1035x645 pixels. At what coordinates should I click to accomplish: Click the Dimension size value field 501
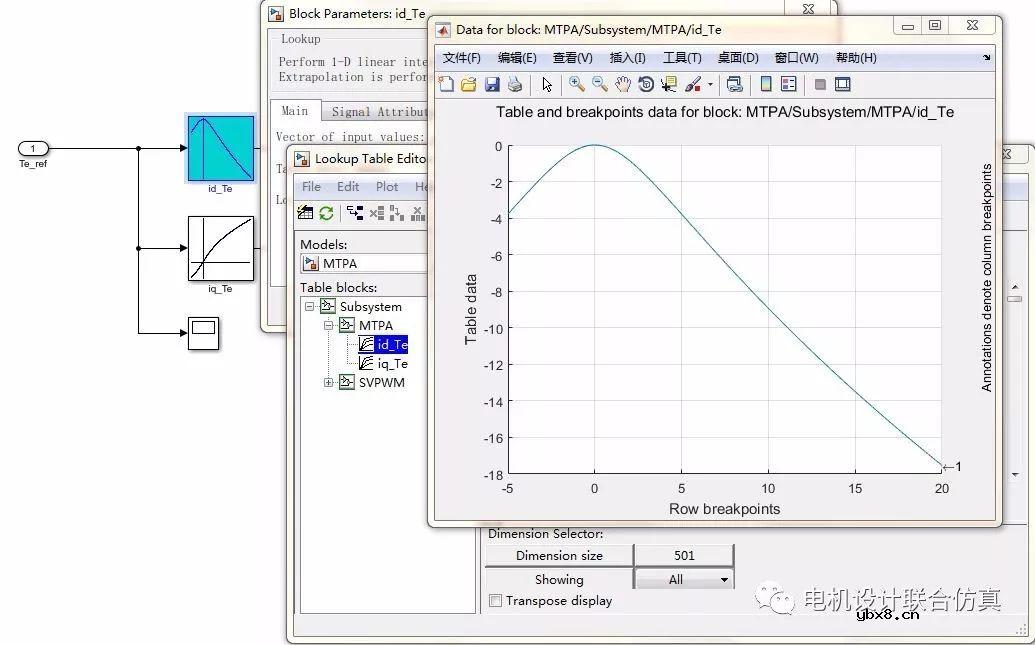point(684,556)
